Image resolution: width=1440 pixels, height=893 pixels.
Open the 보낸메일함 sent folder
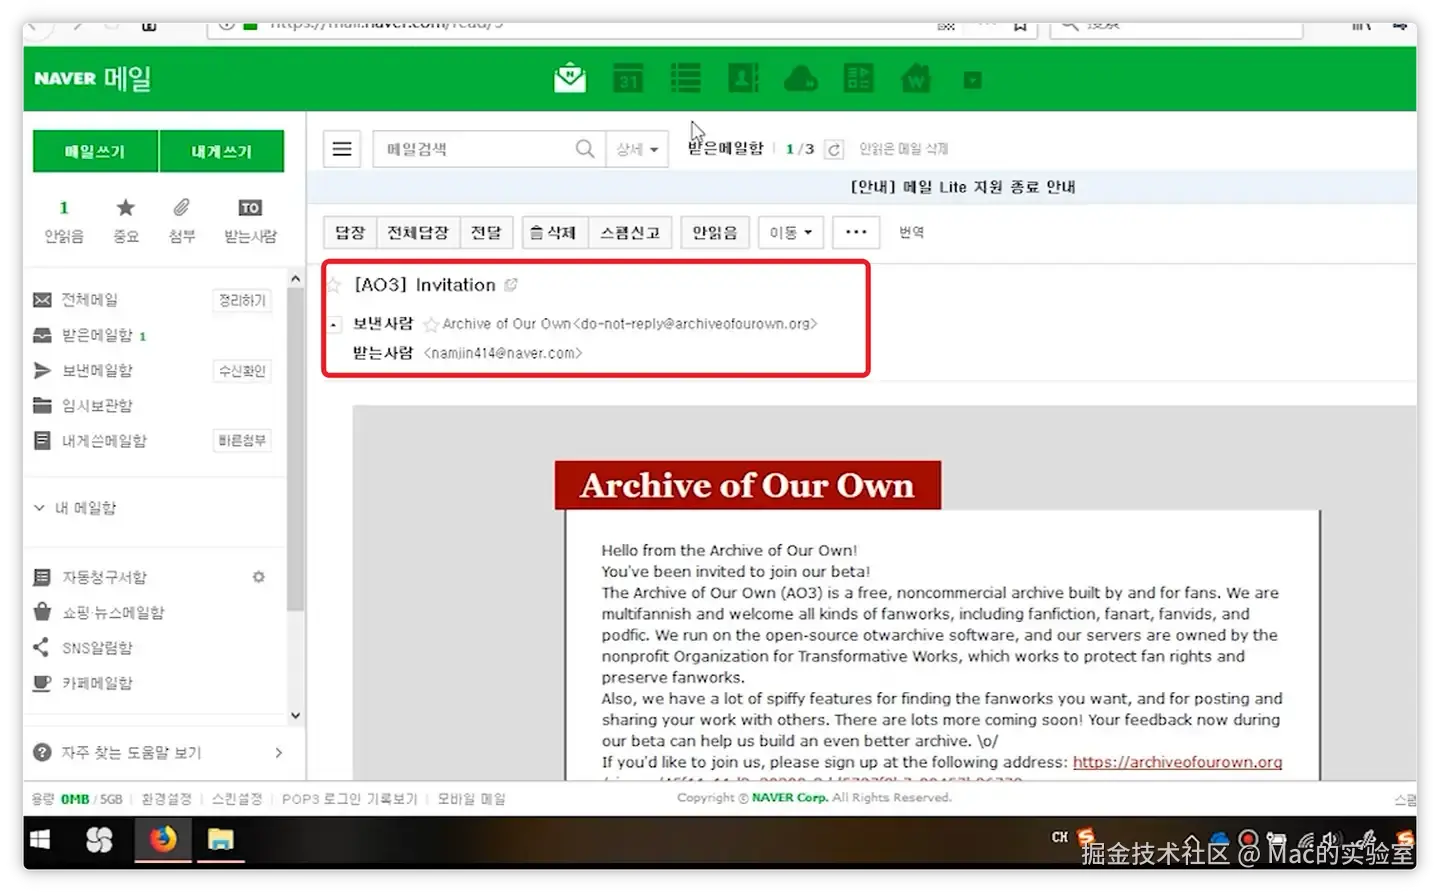[97, 370]
